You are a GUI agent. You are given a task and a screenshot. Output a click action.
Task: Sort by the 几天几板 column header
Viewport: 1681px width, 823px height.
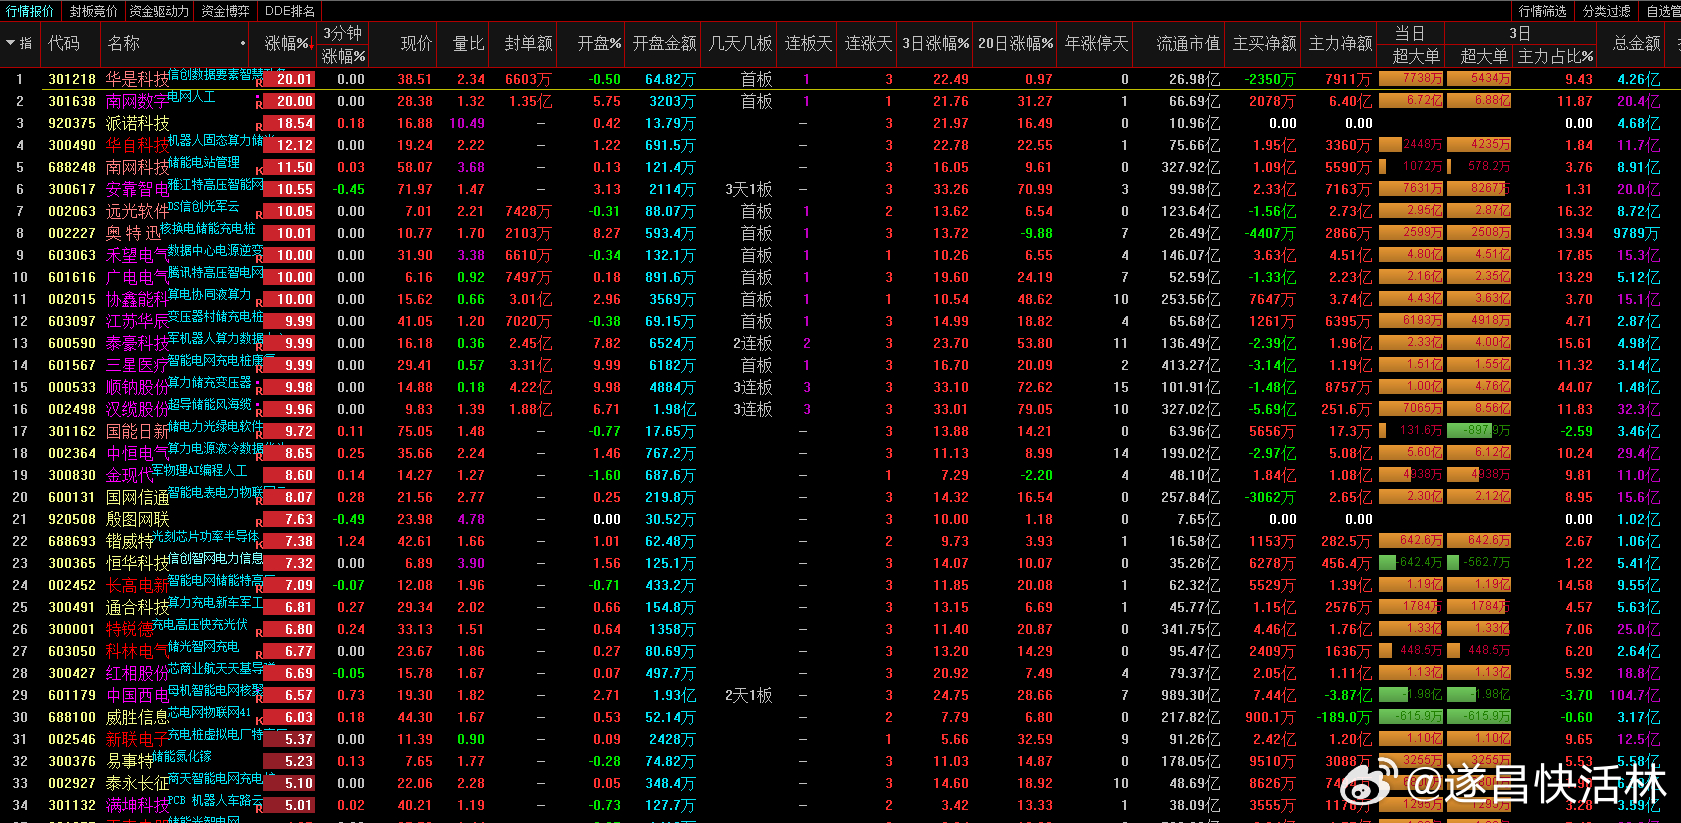coord(740,43)
